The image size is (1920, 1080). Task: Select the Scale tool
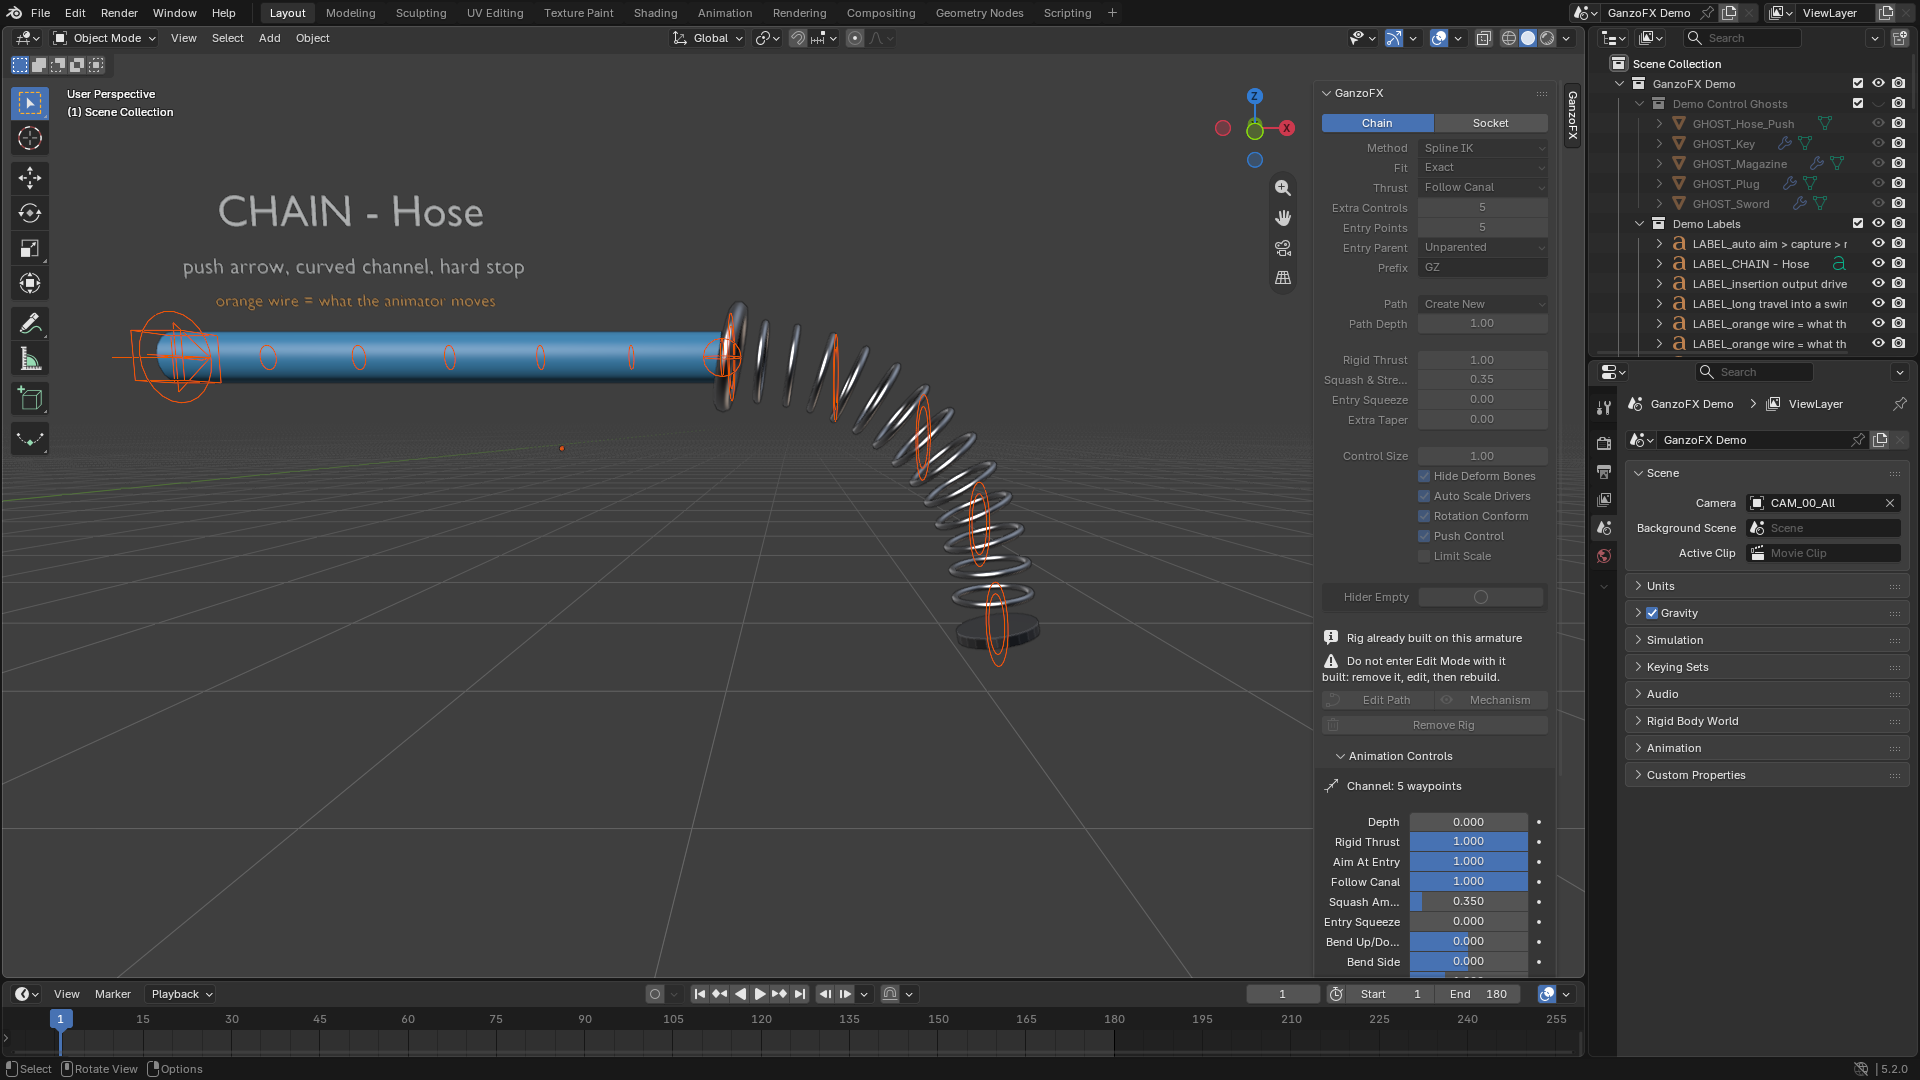click(x=30, y=248)
